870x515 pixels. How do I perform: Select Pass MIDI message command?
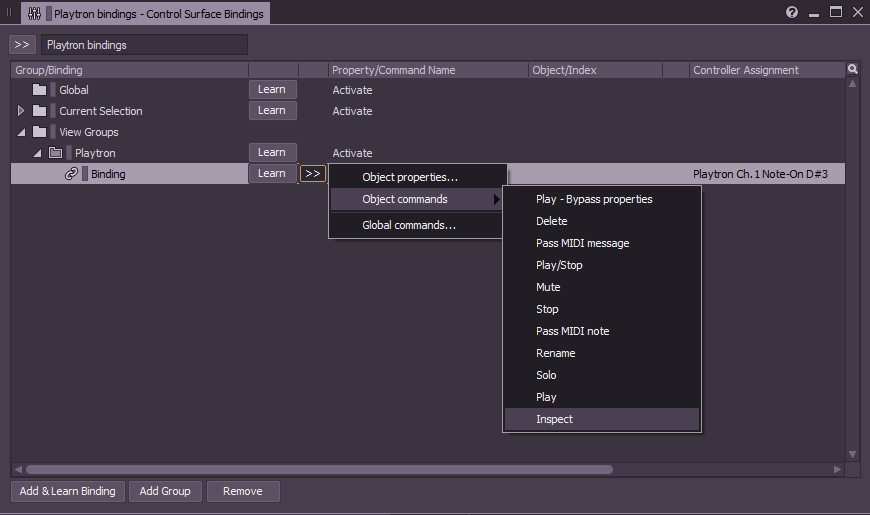coord(602,243)
